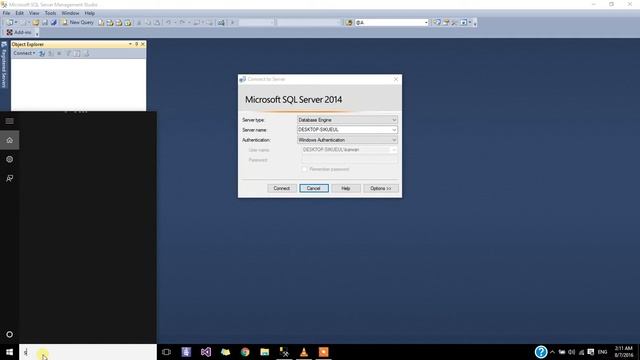This screenshot has width=640, height=360.
Task: Click the Properties wrench toolbar icon
Action: [x=453, y=22]
